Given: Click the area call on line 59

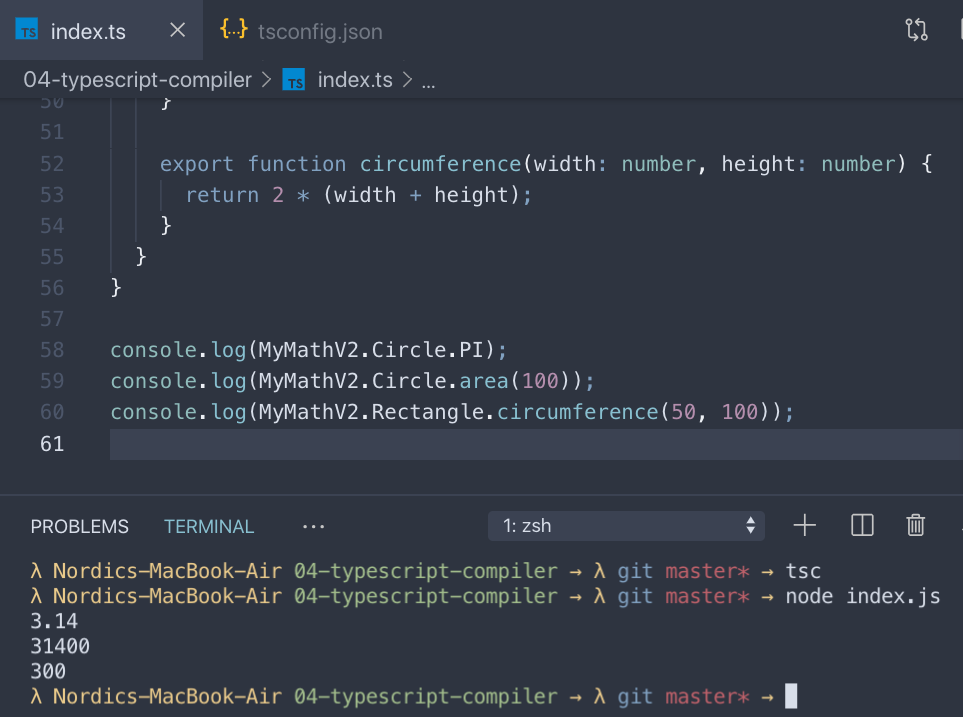Looking at the screenshot, I should click(484, 381).
